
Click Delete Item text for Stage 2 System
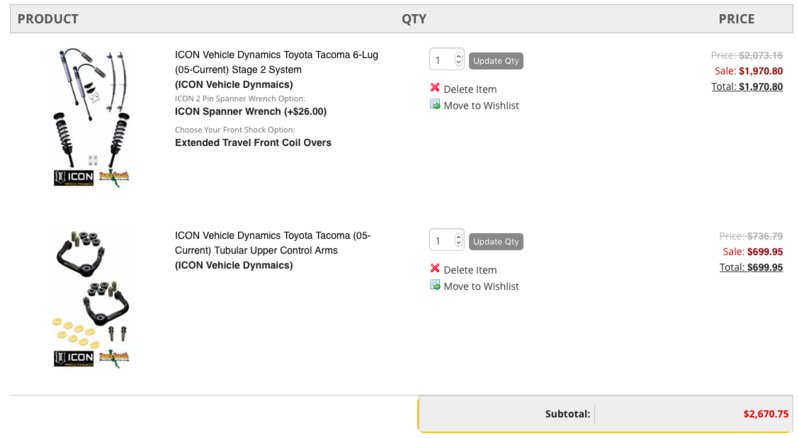470,89
